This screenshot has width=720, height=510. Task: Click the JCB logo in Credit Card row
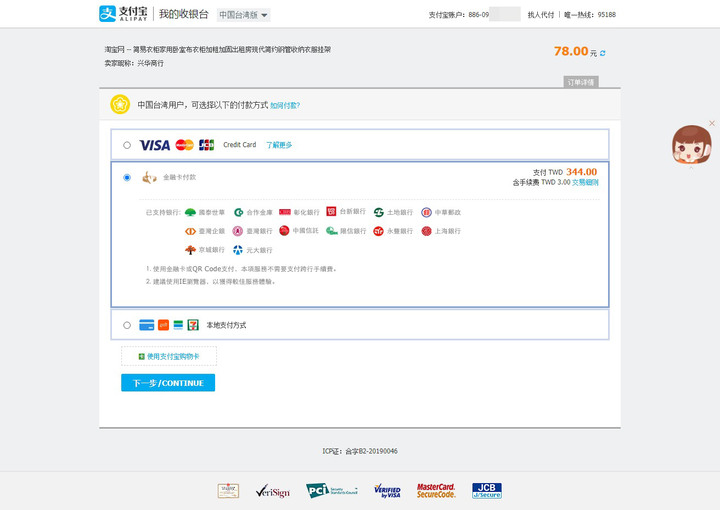click(206, 145)
